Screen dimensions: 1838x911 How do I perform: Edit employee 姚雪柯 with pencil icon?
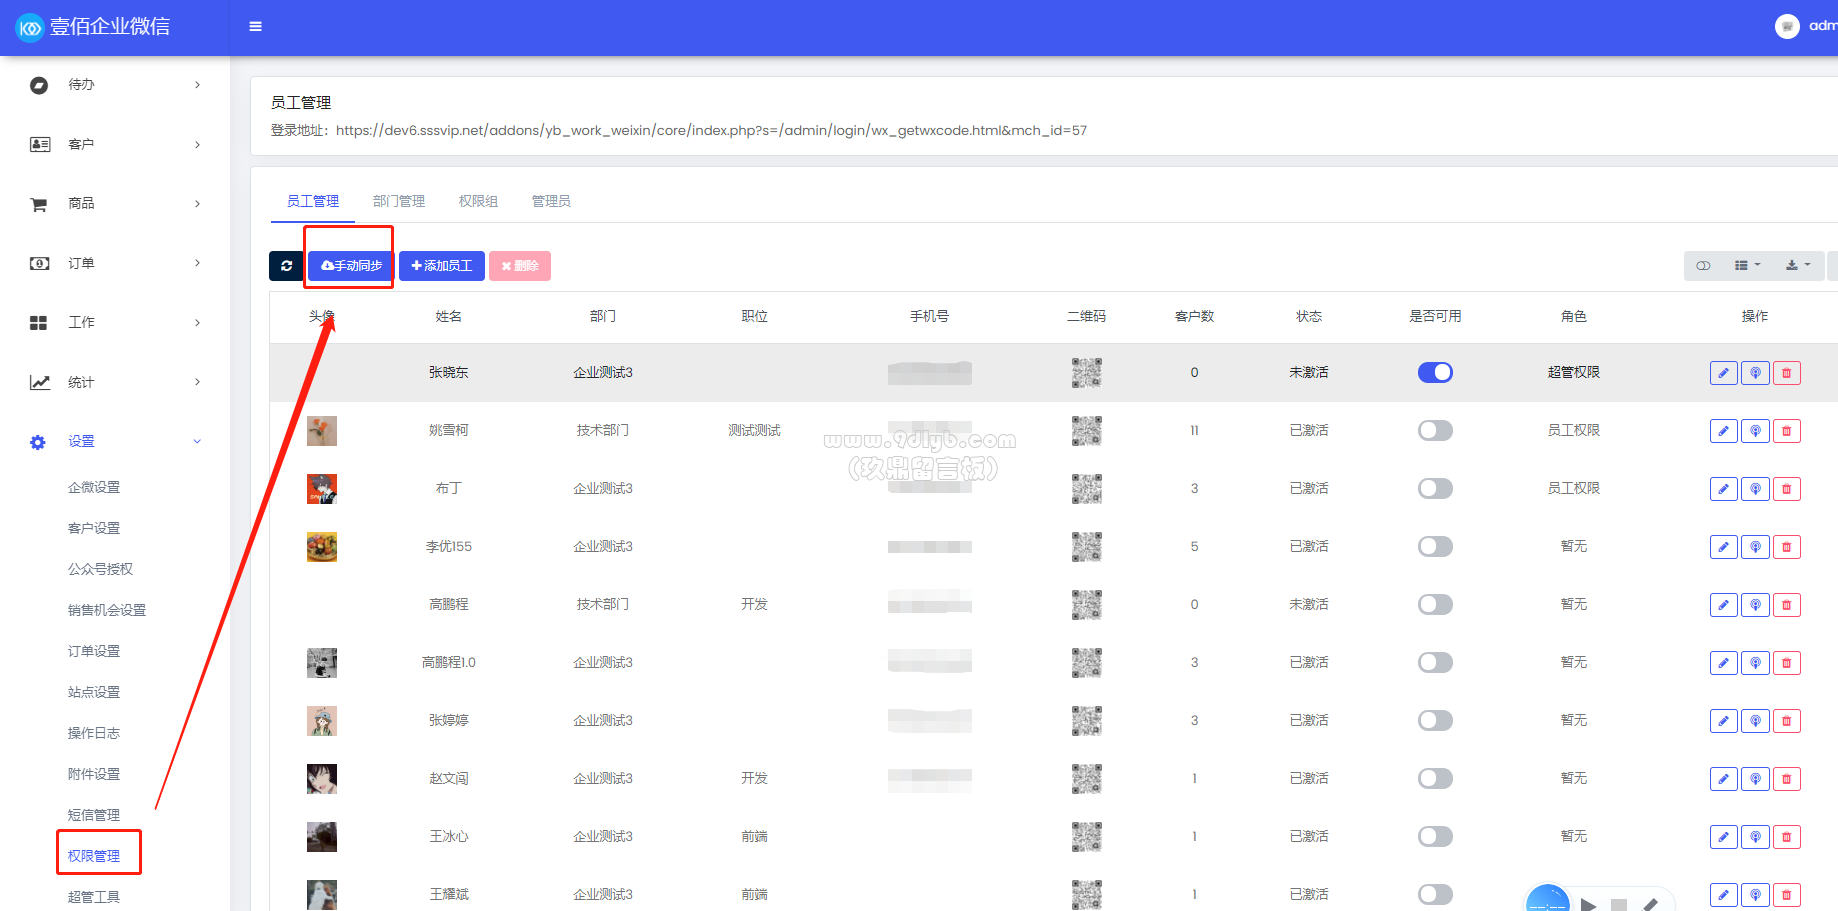1723,431
